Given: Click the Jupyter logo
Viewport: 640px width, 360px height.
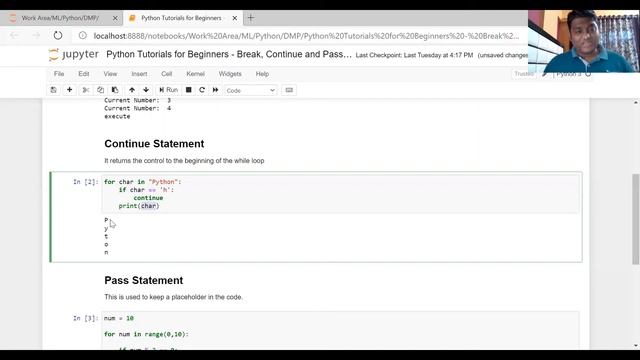Looking at the screenshot, I should click(x=74, y=54).
